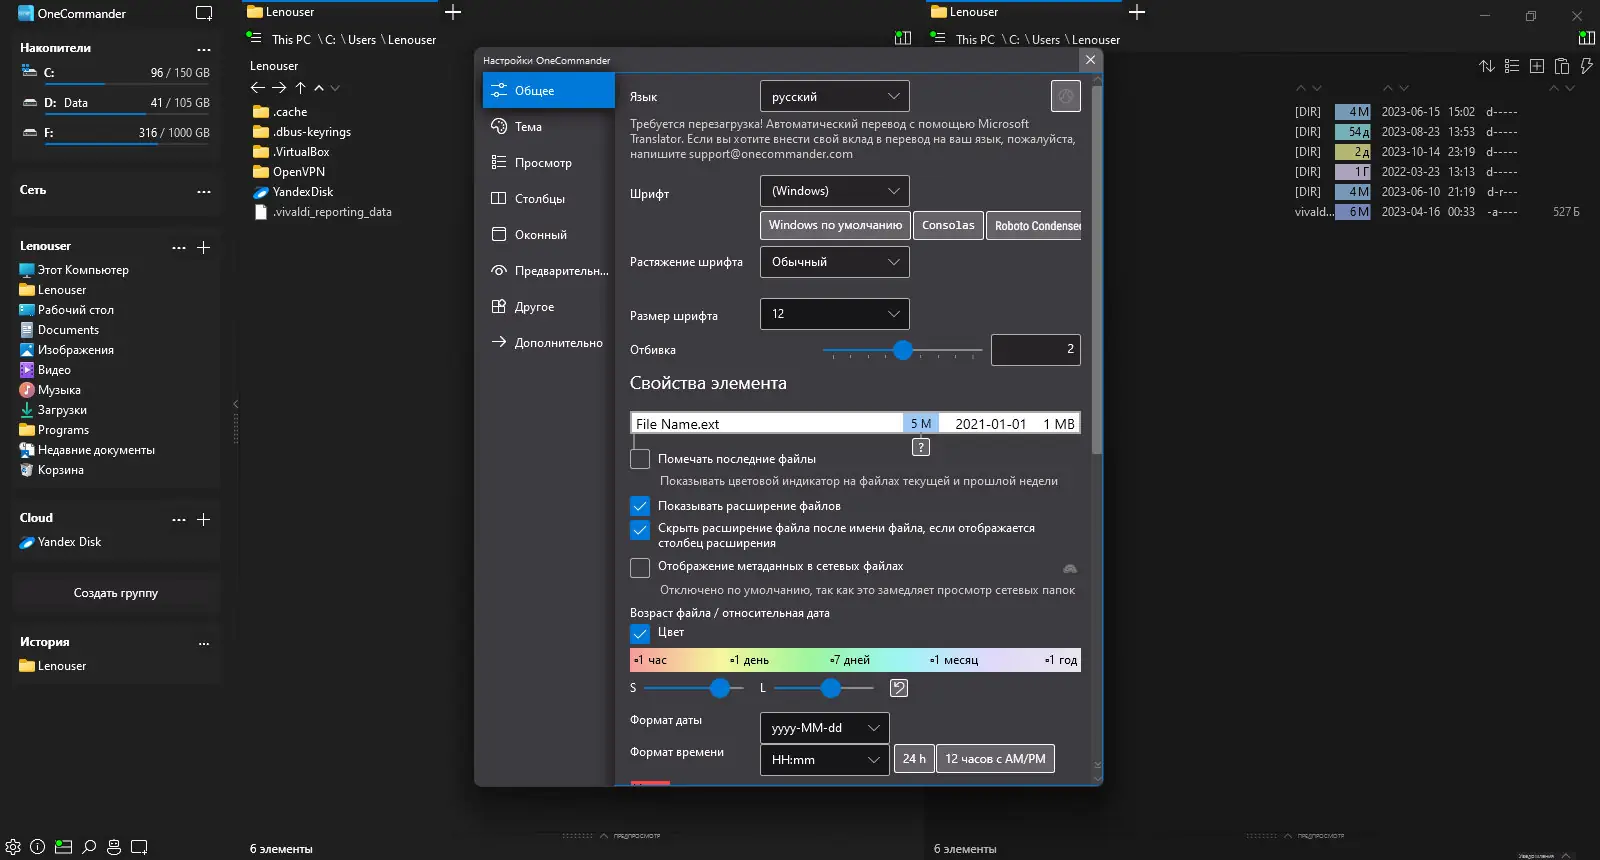Open the Формат даты dropdown

pyautogui.click(x=824, y=728)
